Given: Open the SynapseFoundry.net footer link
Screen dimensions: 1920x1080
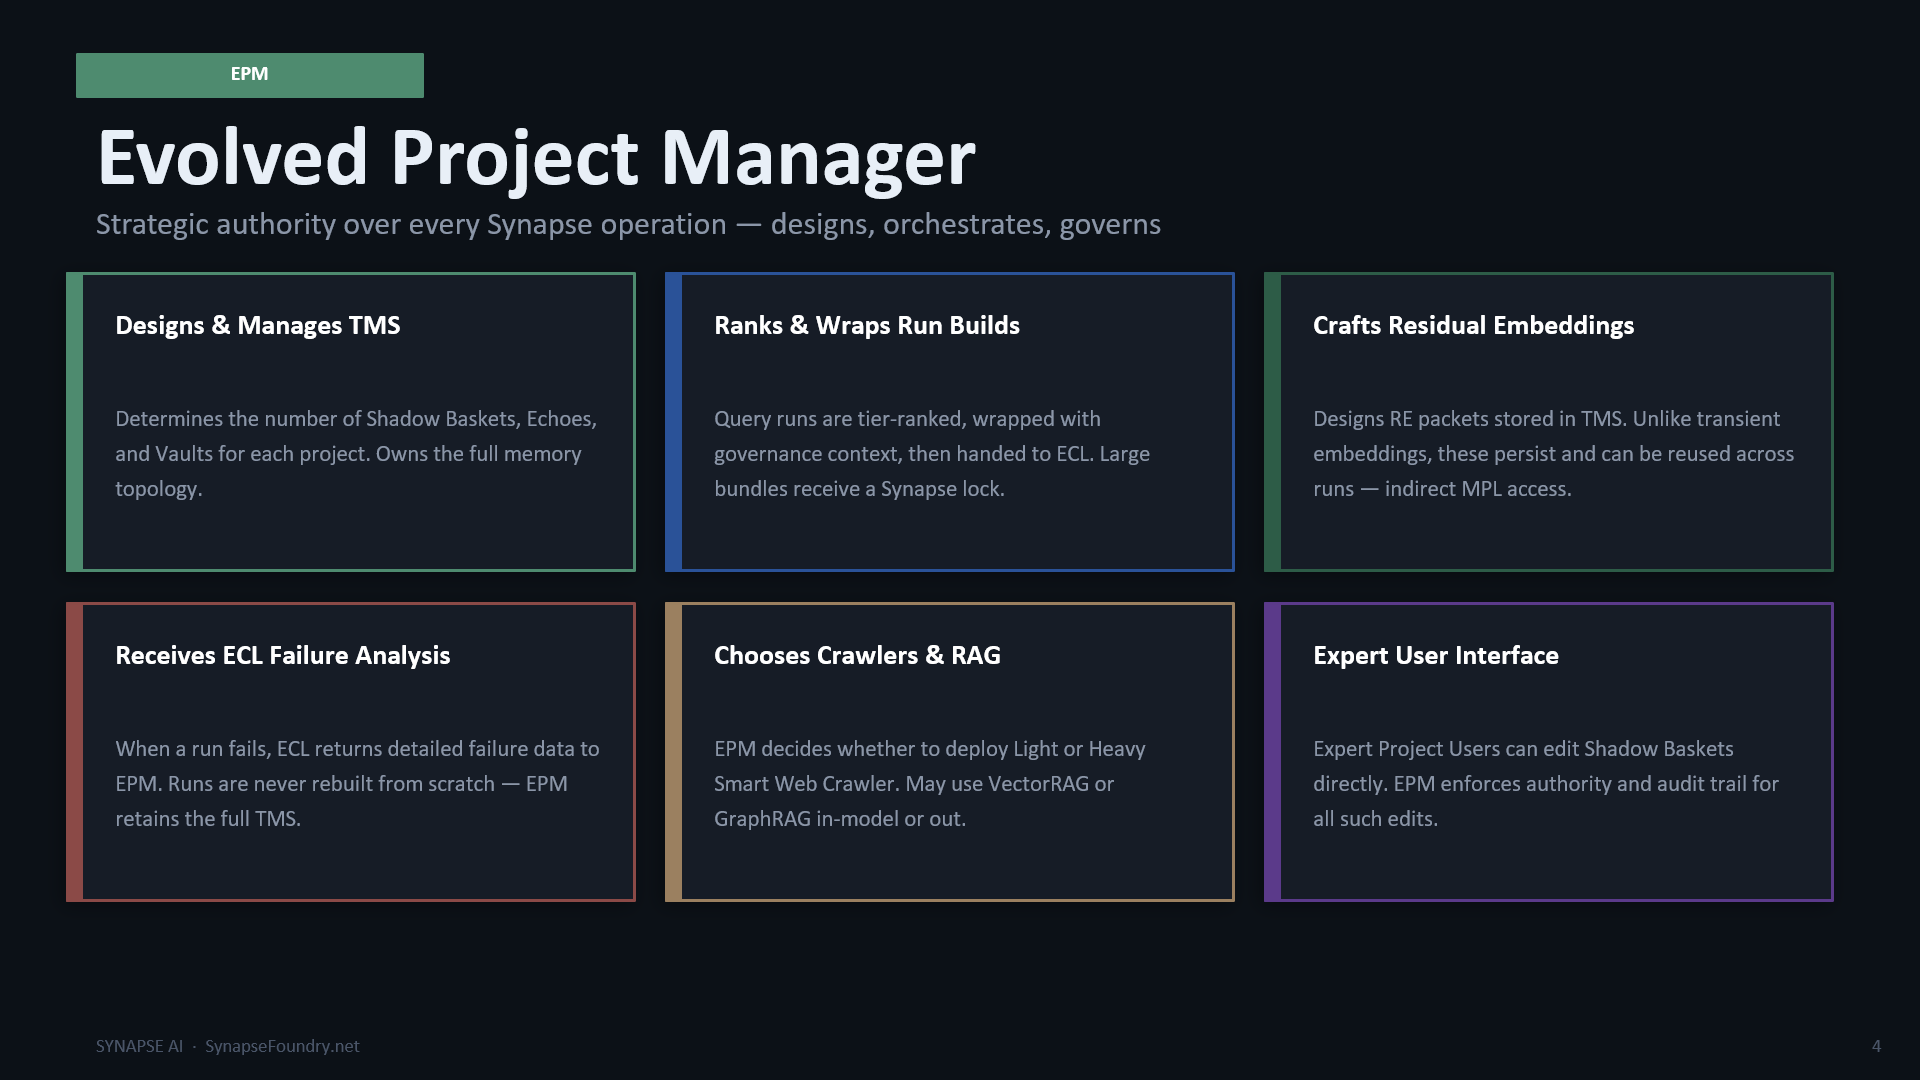Looking at the screenshot, I should (x=282, y=1046).
